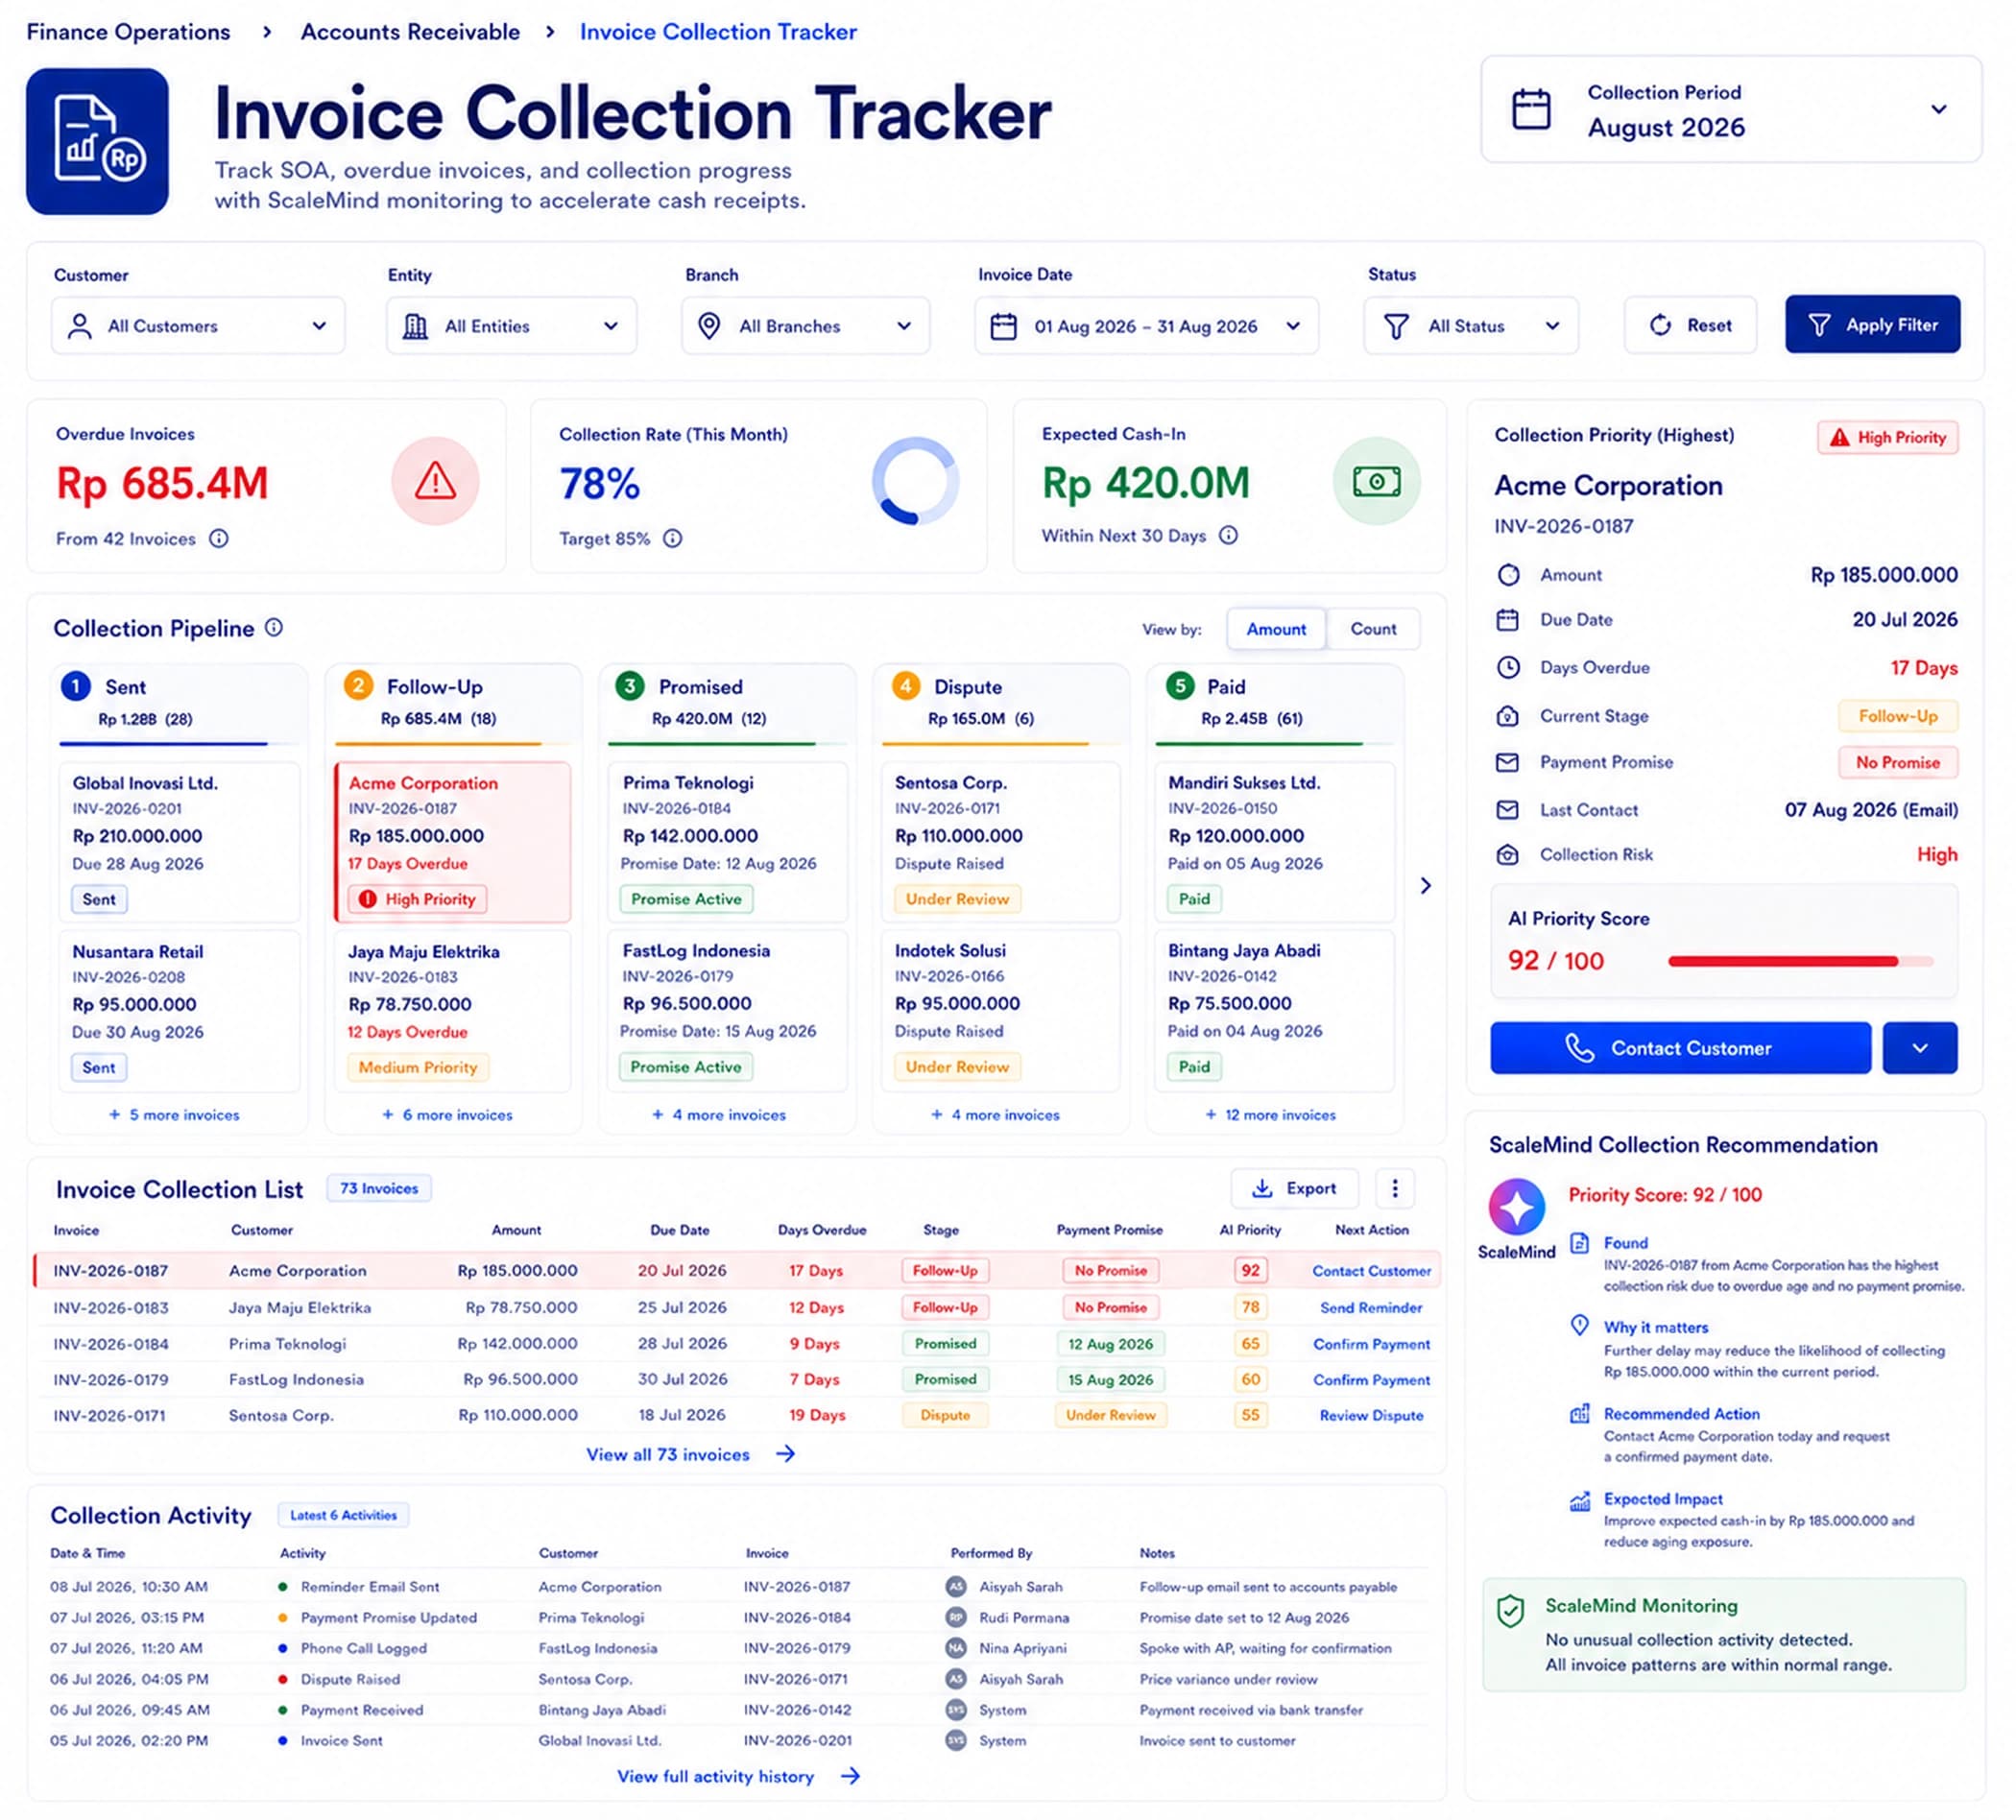Expand 4 more invoices under Promised
2016x1820 pixels.
point(720,1115)
